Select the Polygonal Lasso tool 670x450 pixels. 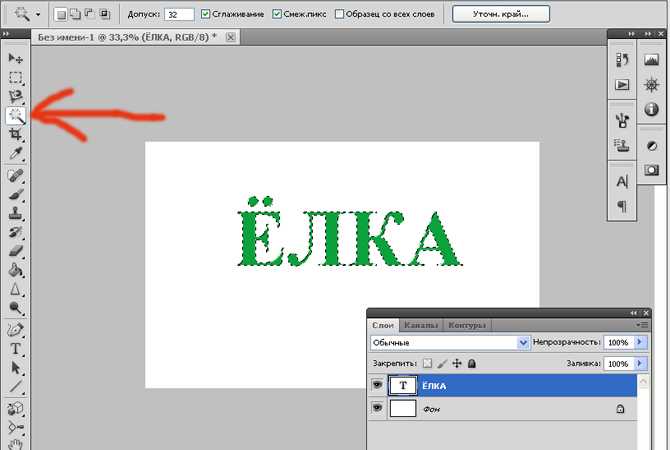point(15,97)
